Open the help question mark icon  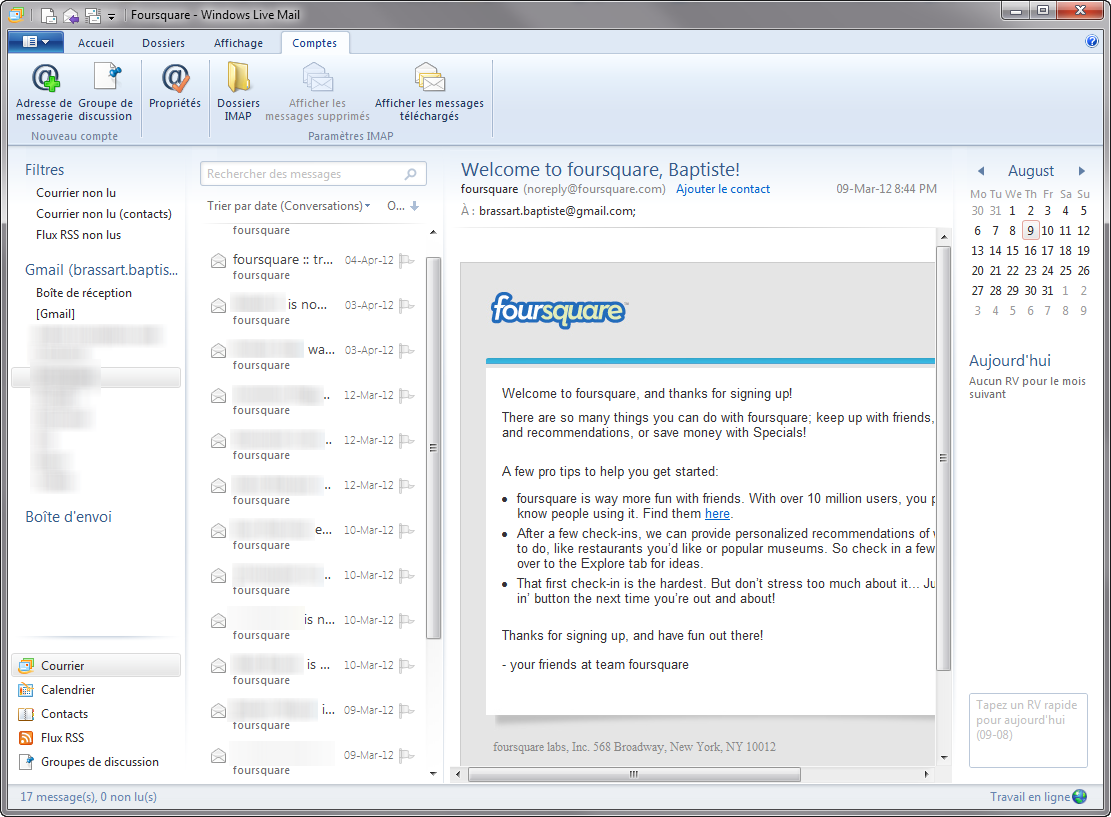click(1092, 41)
